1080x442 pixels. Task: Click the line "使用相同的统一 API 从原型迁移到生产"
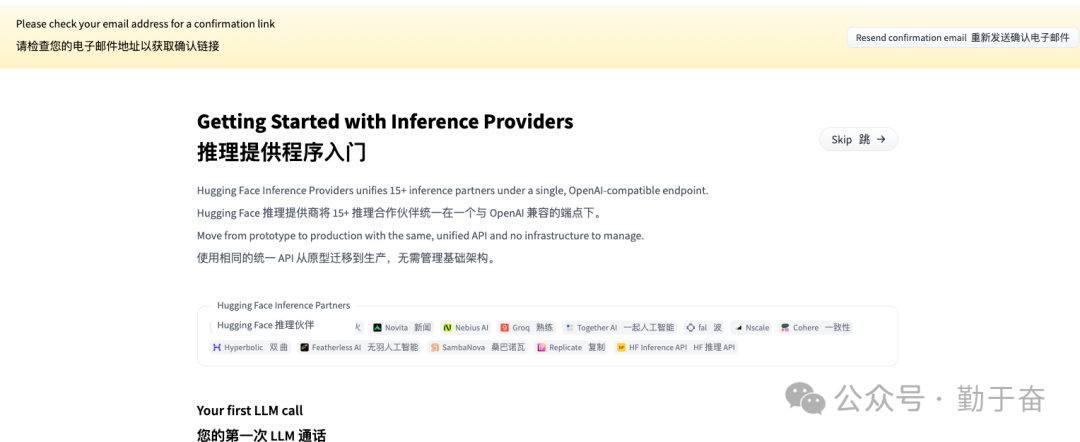click(x=346, y=259)
